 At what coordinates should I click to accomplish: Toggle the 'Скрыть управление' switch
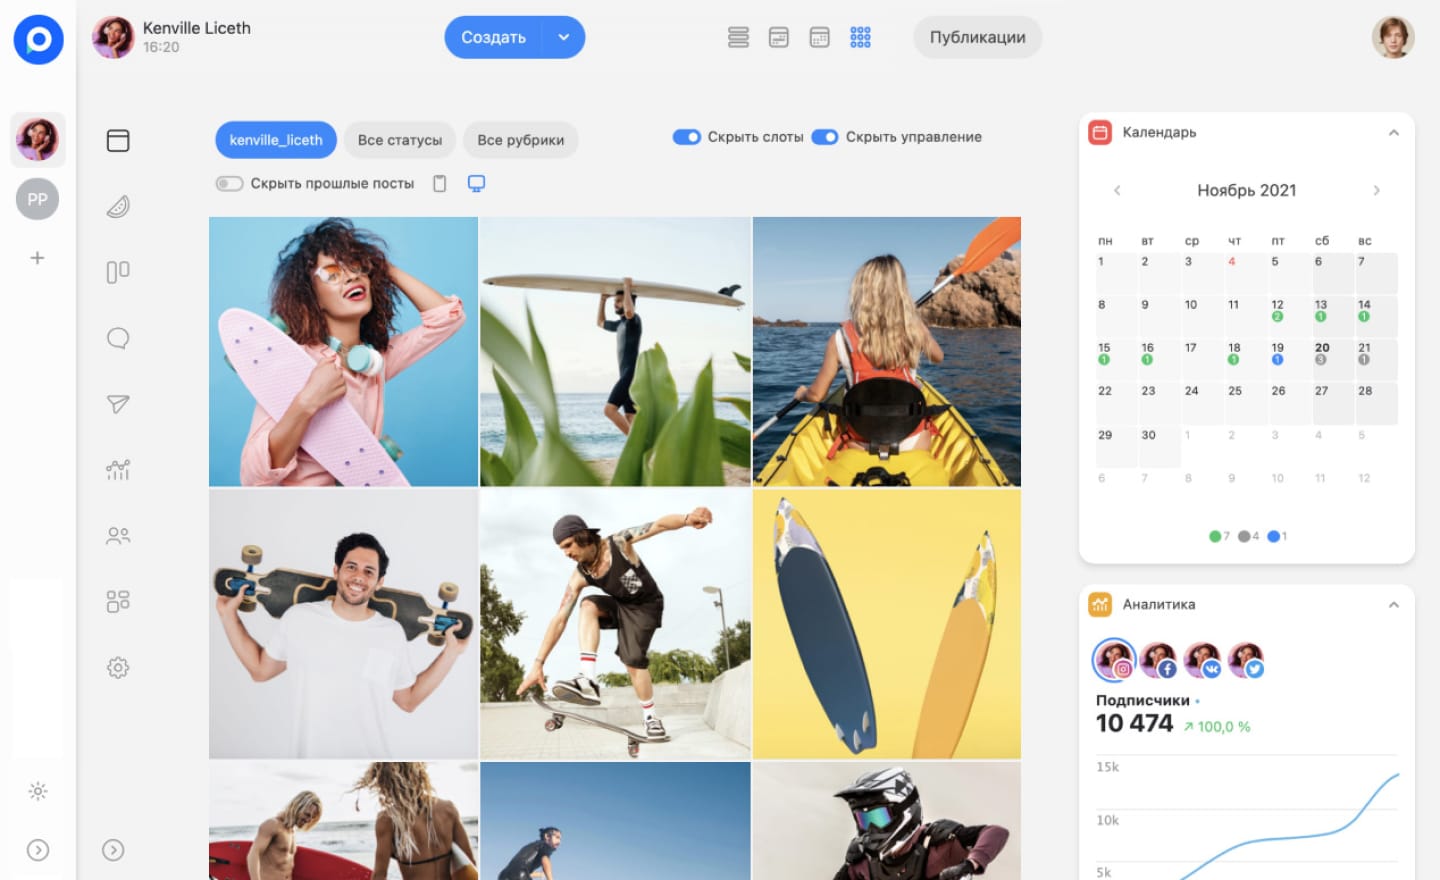[x=825, y=137]
